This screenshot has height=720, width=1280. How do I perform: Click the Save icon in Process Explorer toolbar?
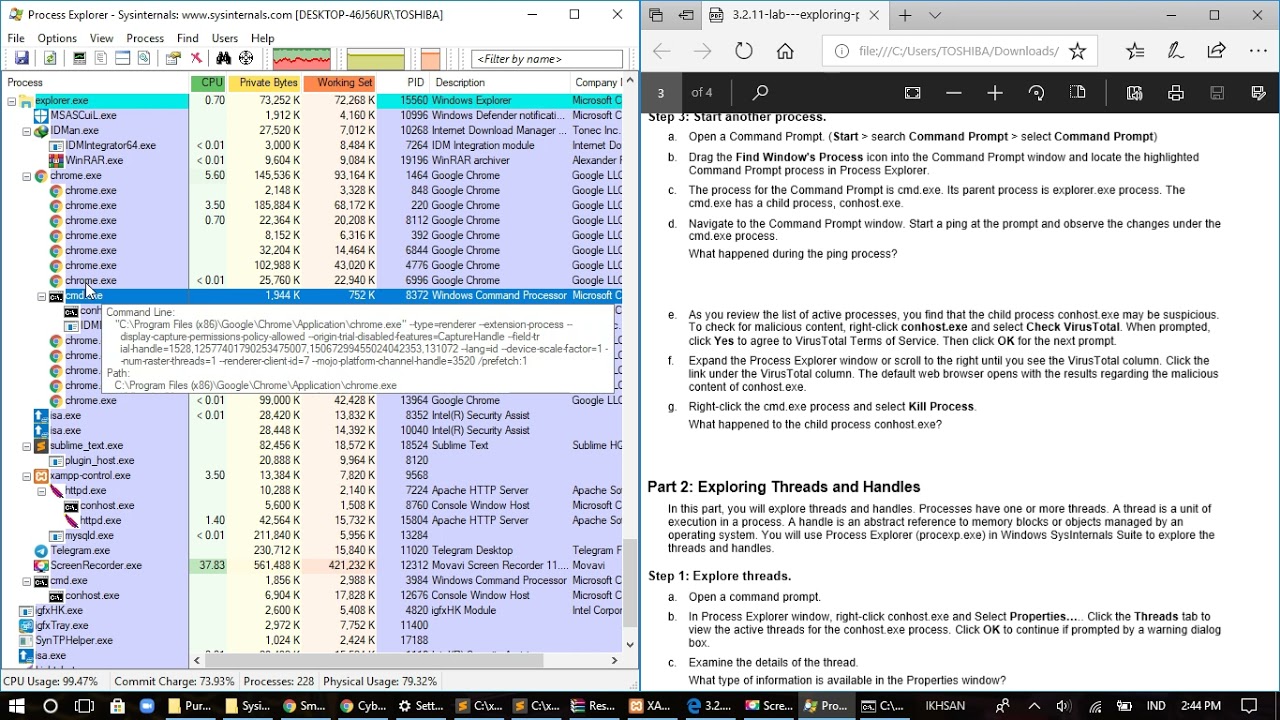[x=21, y=59]
